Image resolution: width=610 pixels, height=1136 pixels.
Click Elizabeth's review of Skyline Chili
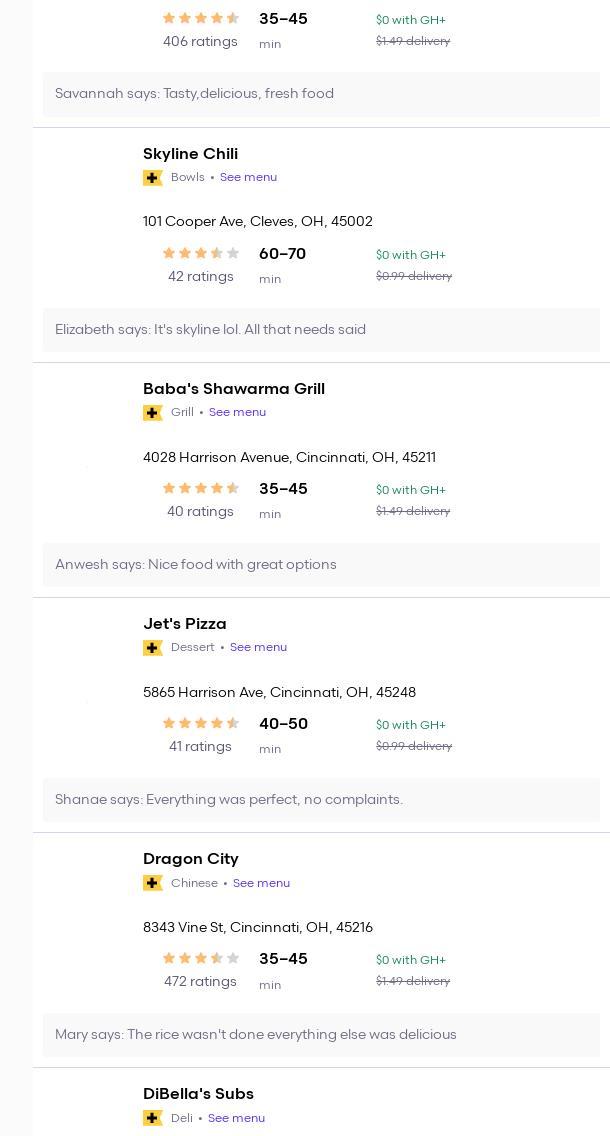[x=210, y=329]
